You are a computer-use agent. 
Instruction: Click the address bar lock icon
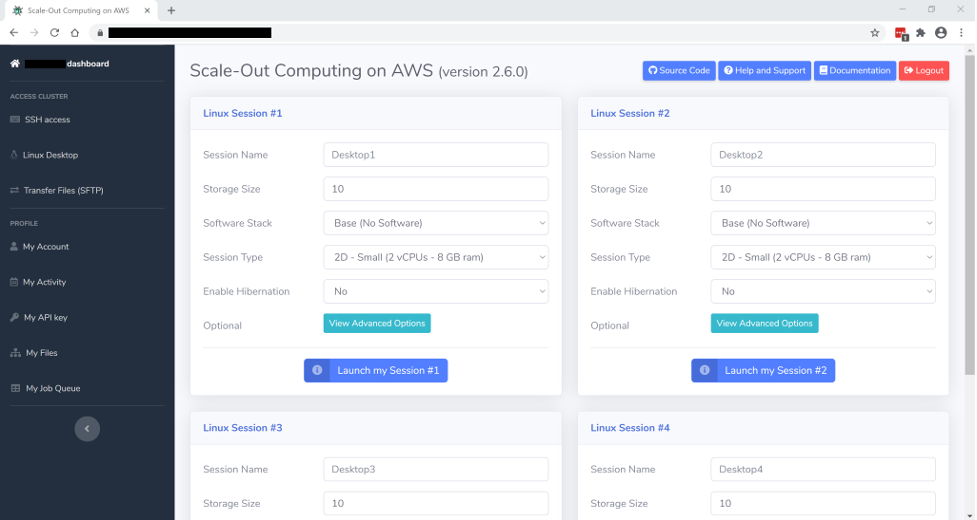click(100, 33)
